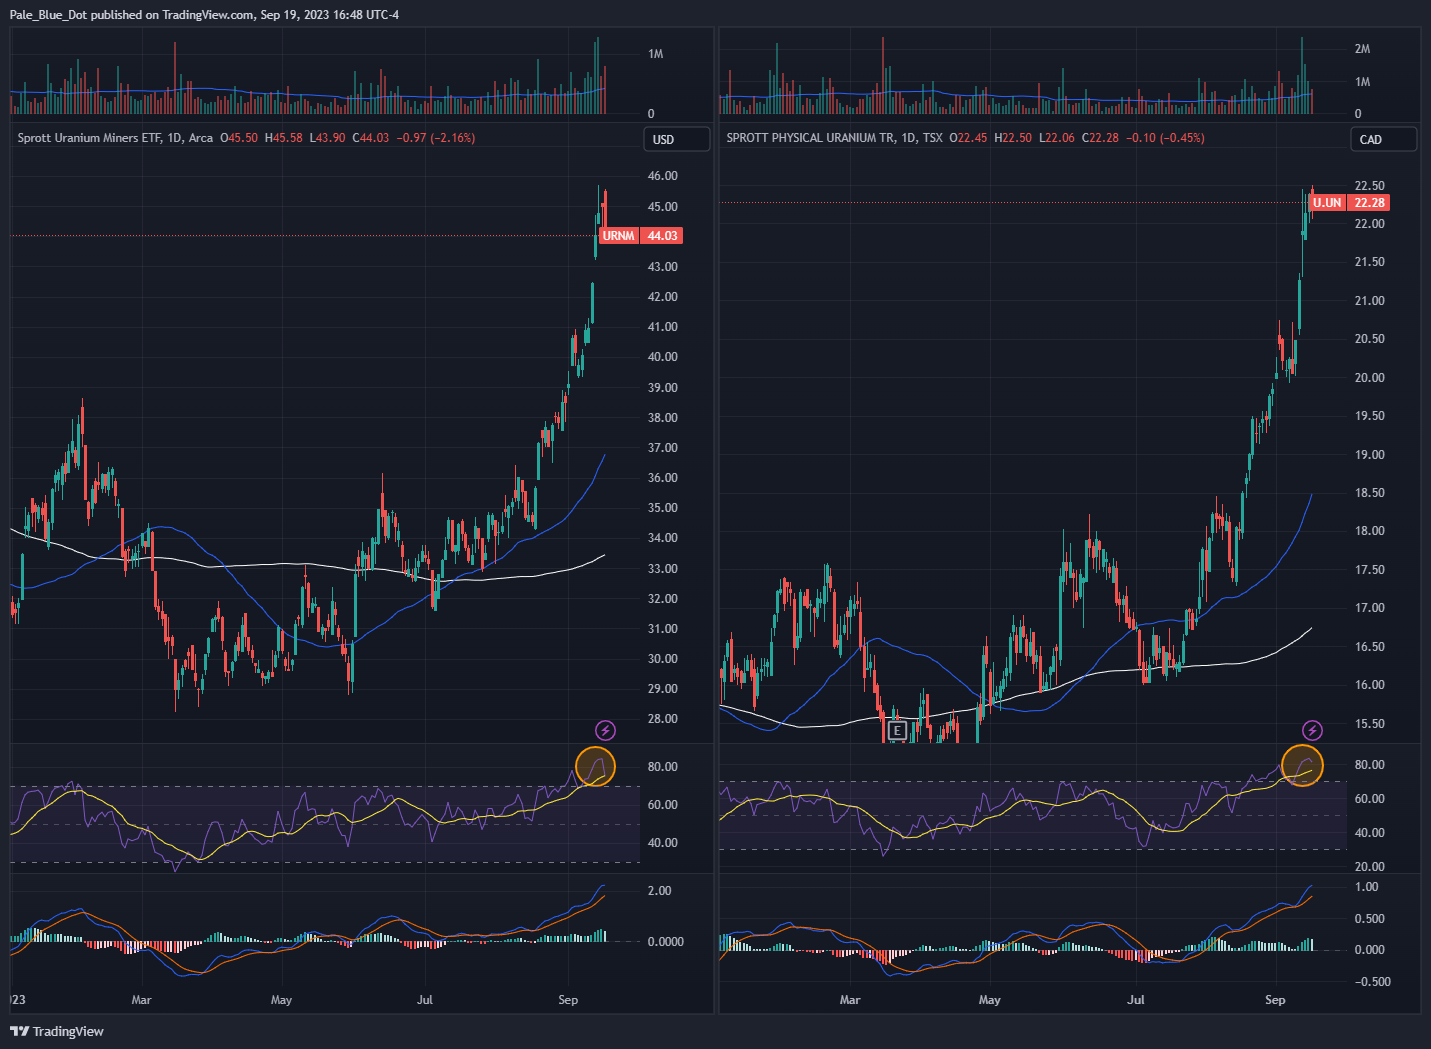This screenshot has width=1431, height=1049.
Task: Open the earnings E marker on U.UN chart
Action: (x=897, y=731)
